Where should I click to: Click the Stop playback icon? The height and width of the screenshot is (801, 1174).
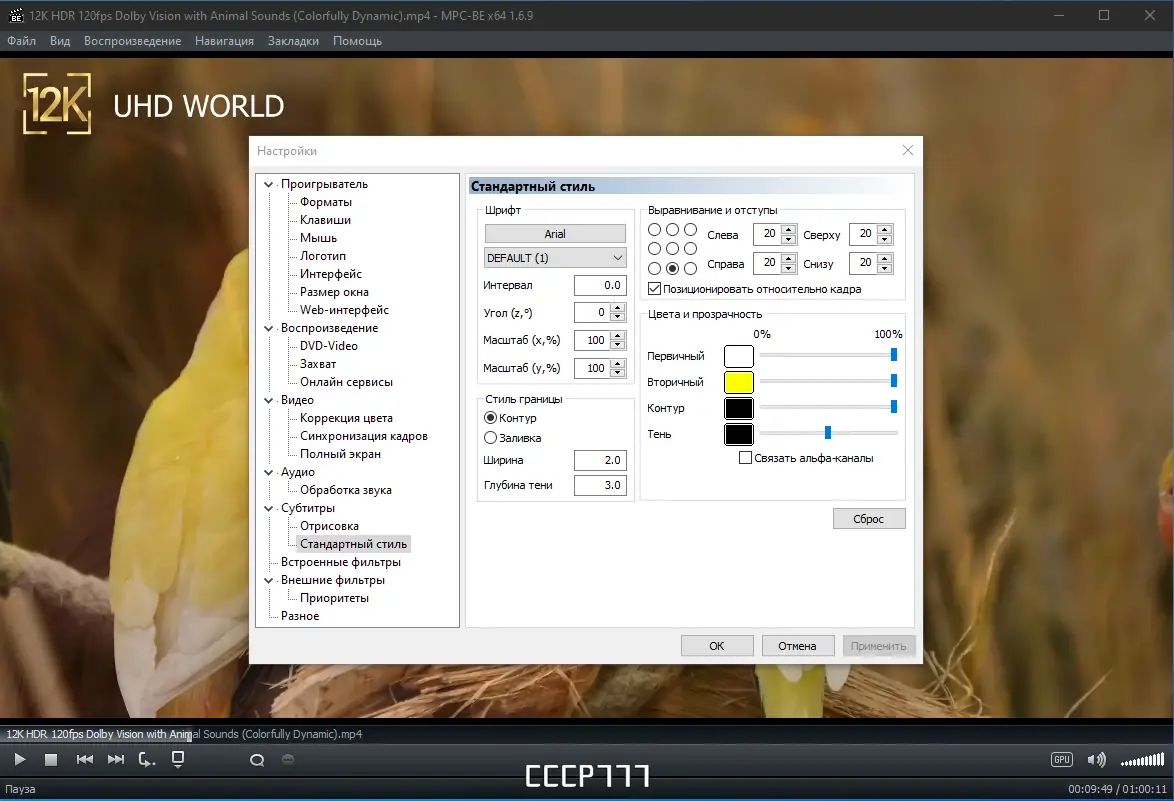51,760
